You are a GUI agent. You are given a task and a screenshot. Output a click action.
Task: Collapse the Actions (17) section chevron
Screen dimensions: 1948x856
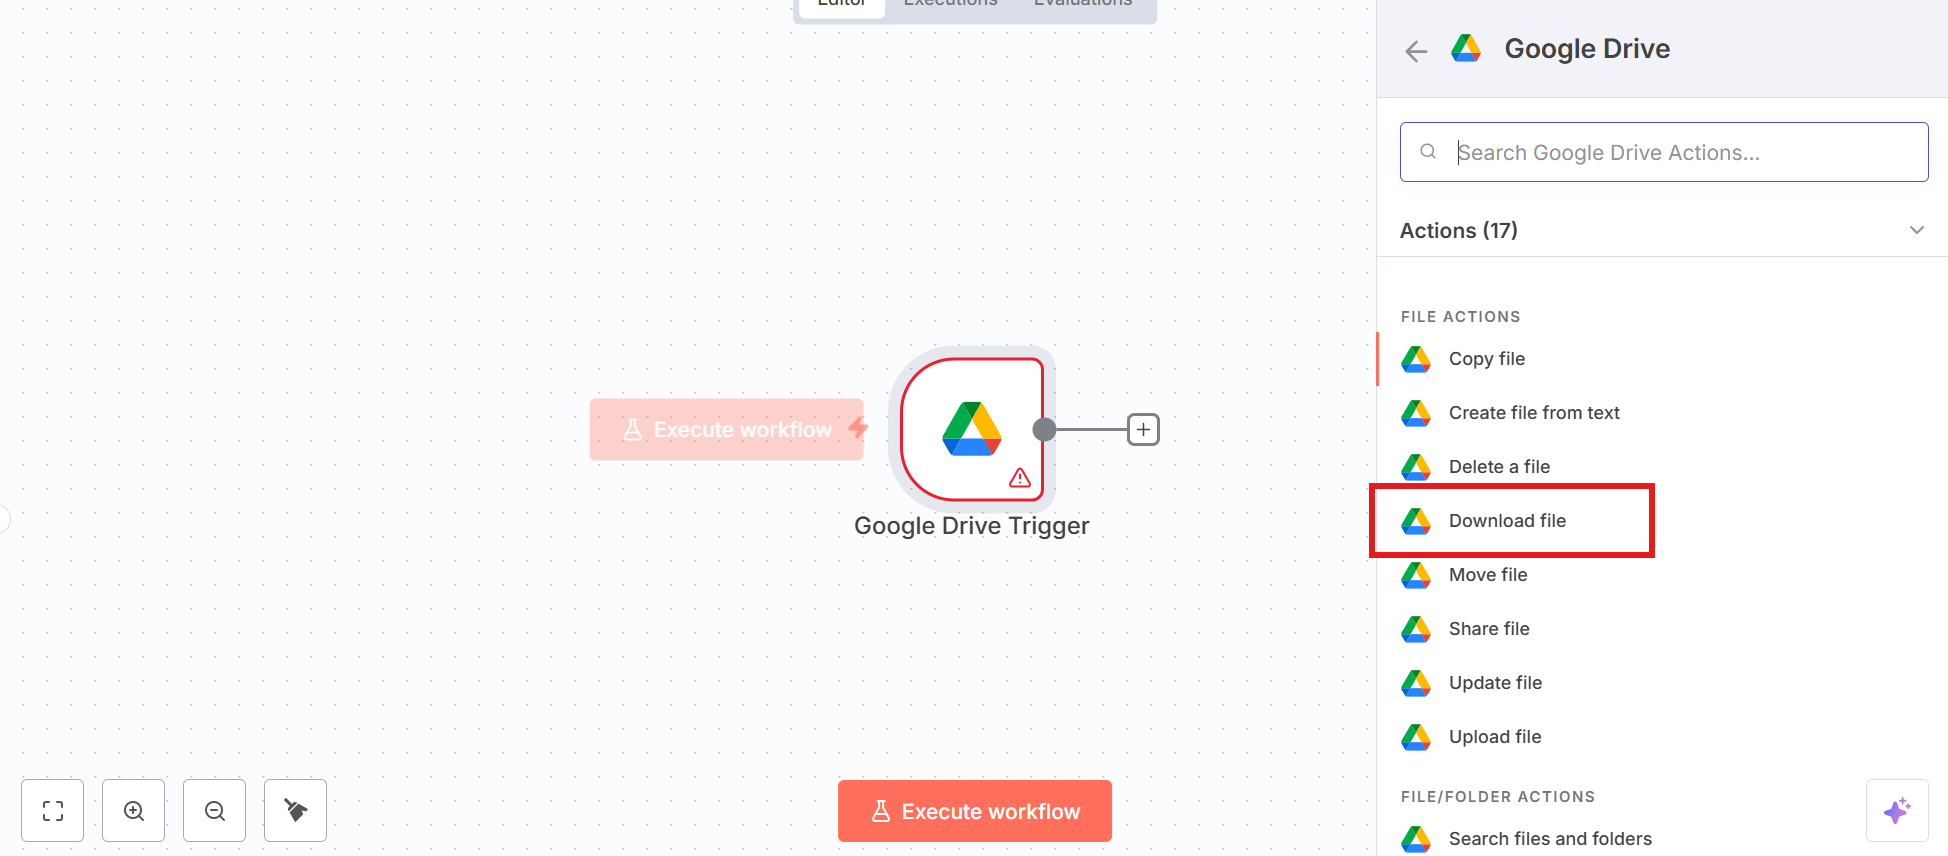(x=1916, y=230)
